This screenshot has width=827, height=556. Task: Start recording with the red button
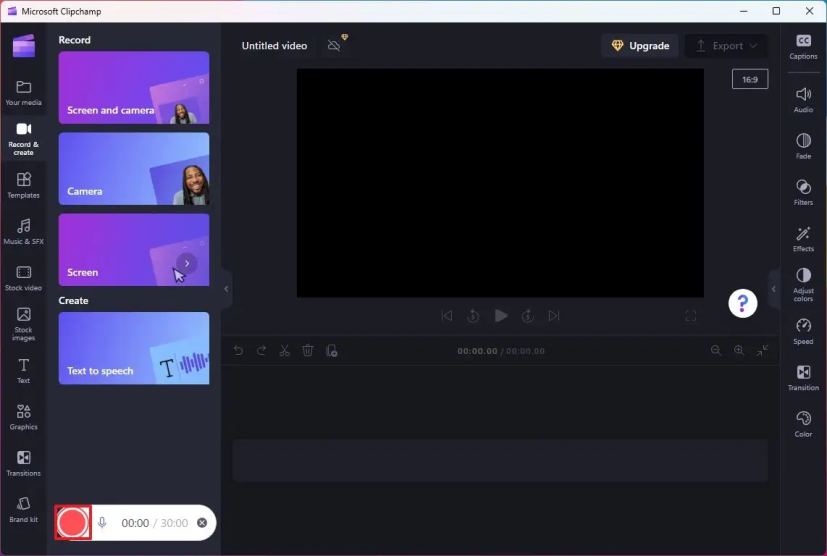pyautogui.click(x=73, y=523)
